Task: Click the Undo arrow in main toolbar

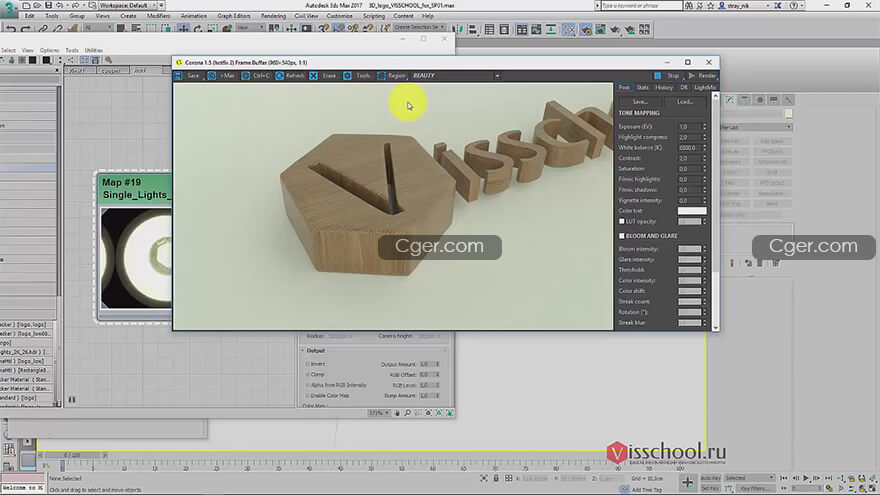Action: tap(11, 29)
